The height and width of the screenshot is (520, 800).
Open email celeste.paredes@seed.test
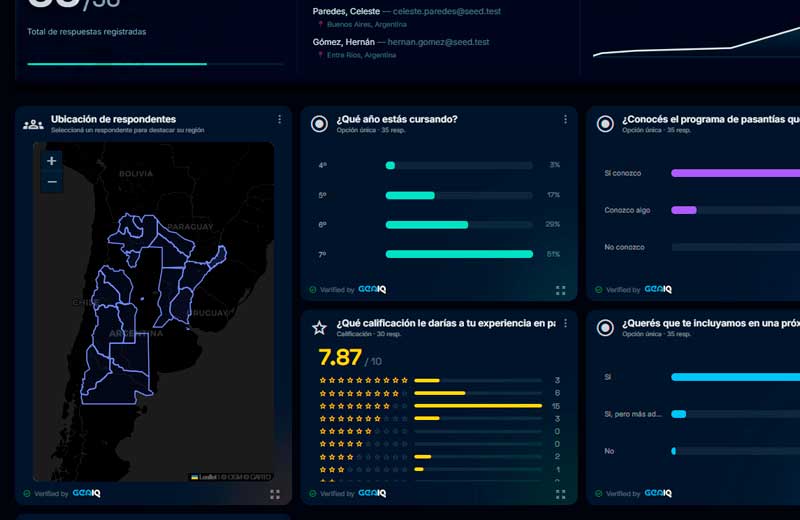(x=446, y=11)
